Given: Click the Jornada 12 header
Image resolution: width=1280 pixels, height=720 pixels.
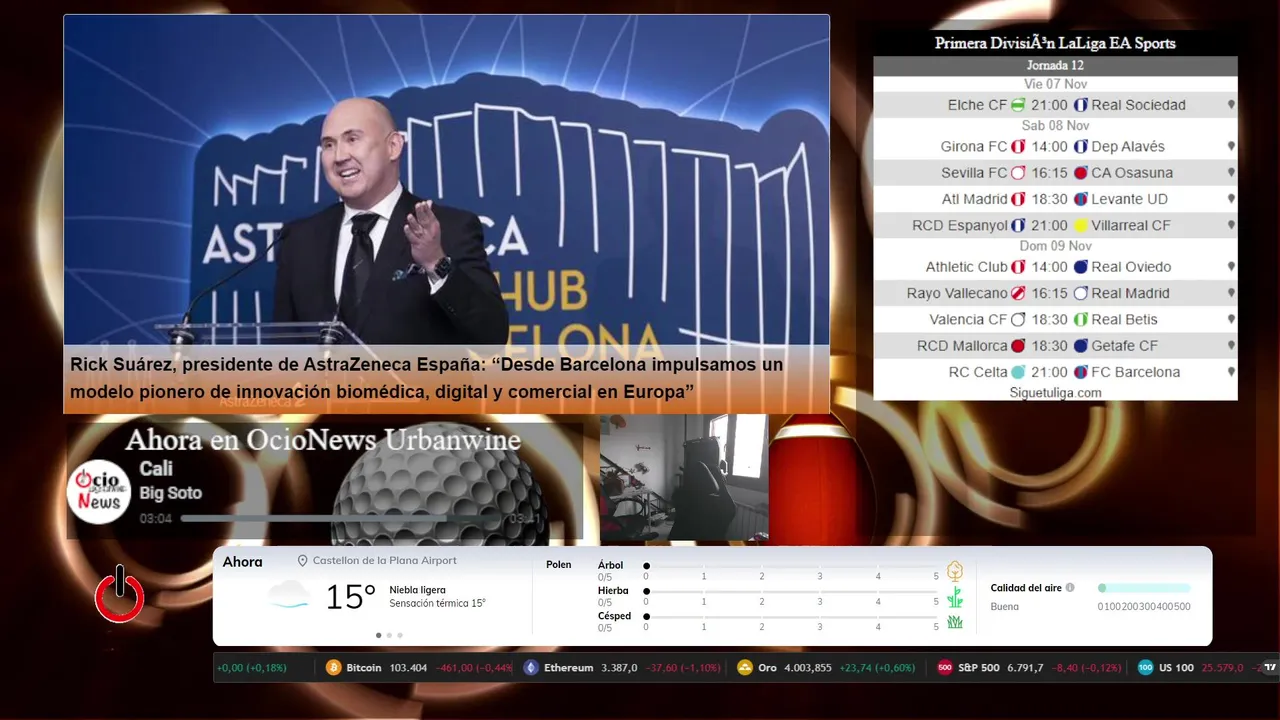Looking at the screenshot, I should point(1055,65).
